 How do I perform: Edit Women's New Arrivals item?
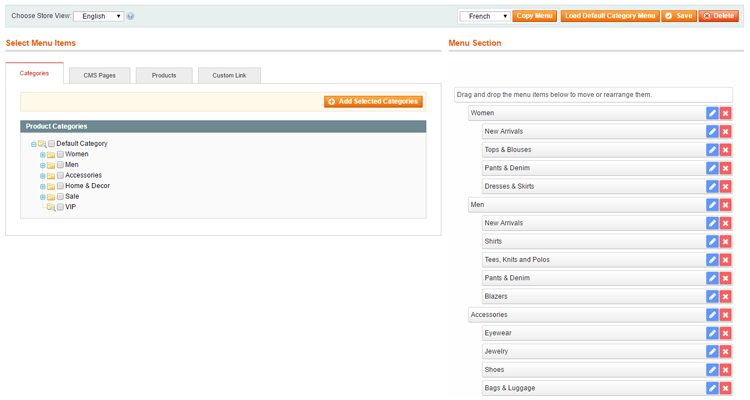(712, 132)
